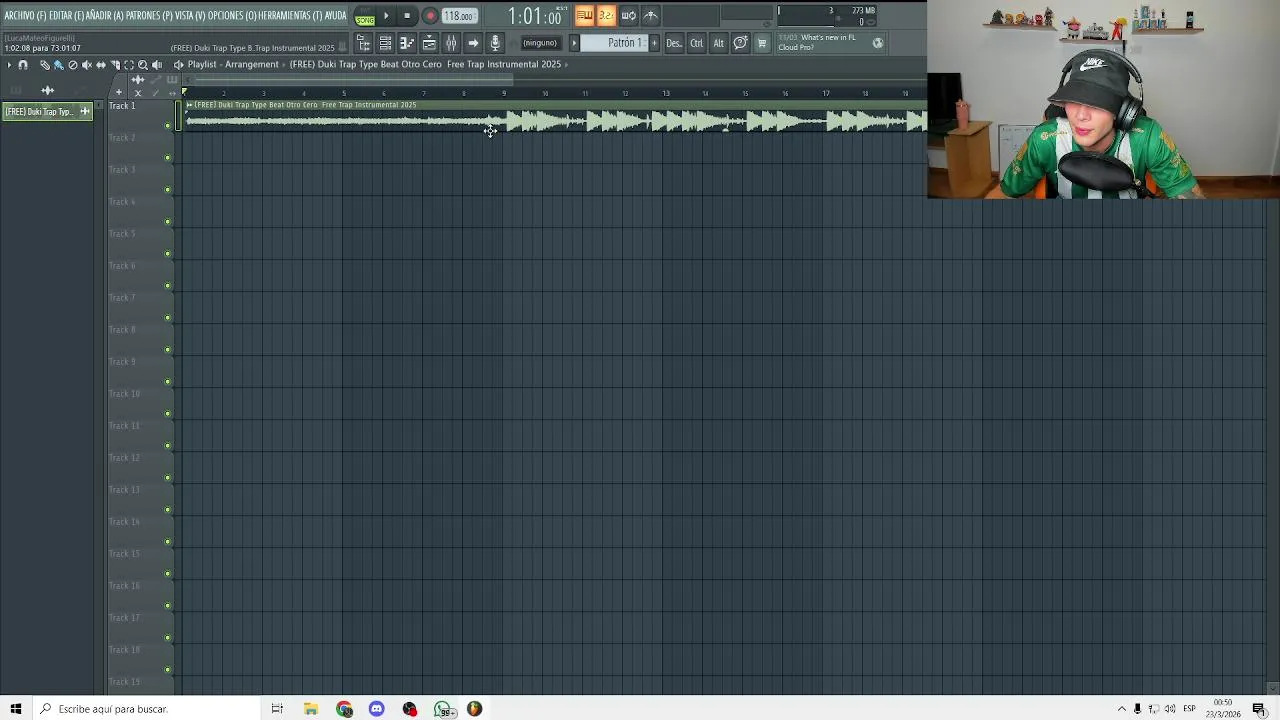1280x720 pixels.
Task: Select the Delete tool
Action: click(x=72, y=65)
